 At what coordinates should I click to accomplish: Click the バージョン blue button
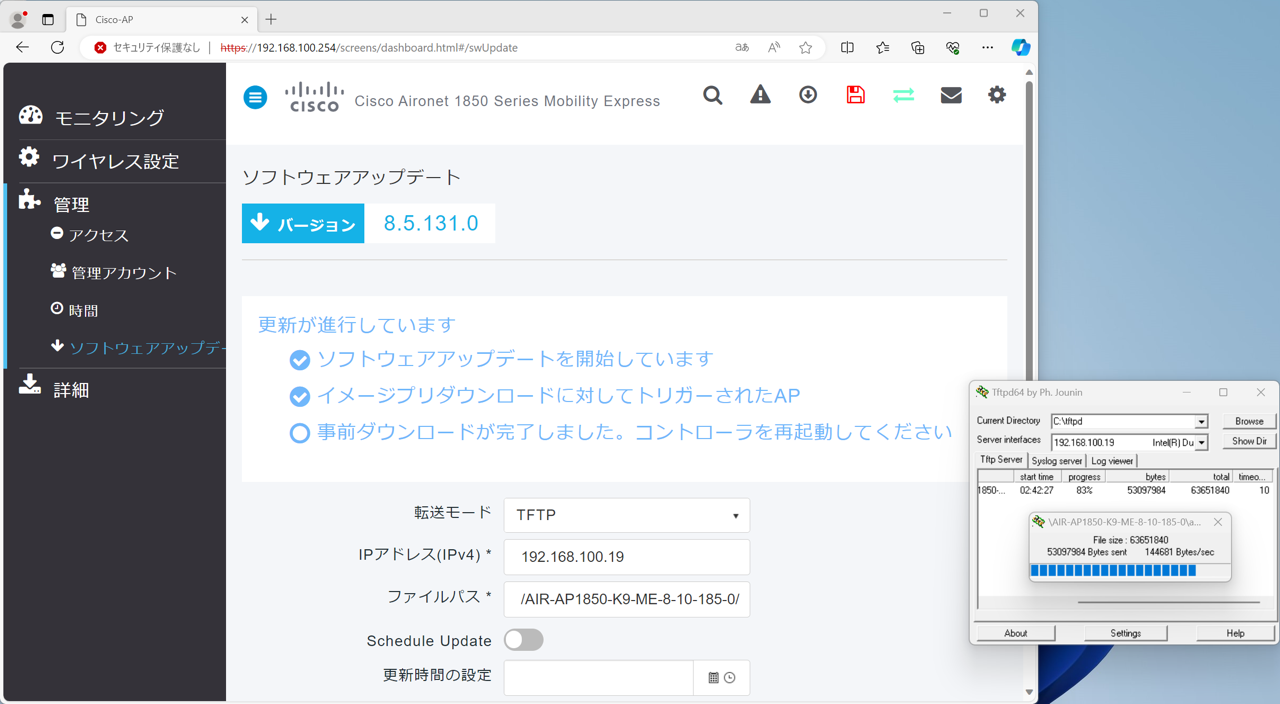point(303,224)
